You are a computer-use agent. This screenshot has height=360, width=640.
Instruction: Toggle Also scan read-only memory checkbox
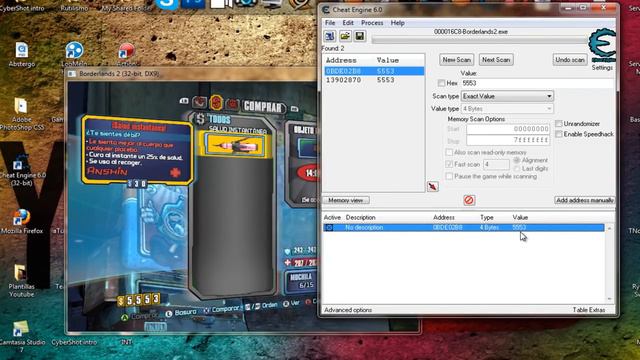pyautogui.click(x=449, y=152)
